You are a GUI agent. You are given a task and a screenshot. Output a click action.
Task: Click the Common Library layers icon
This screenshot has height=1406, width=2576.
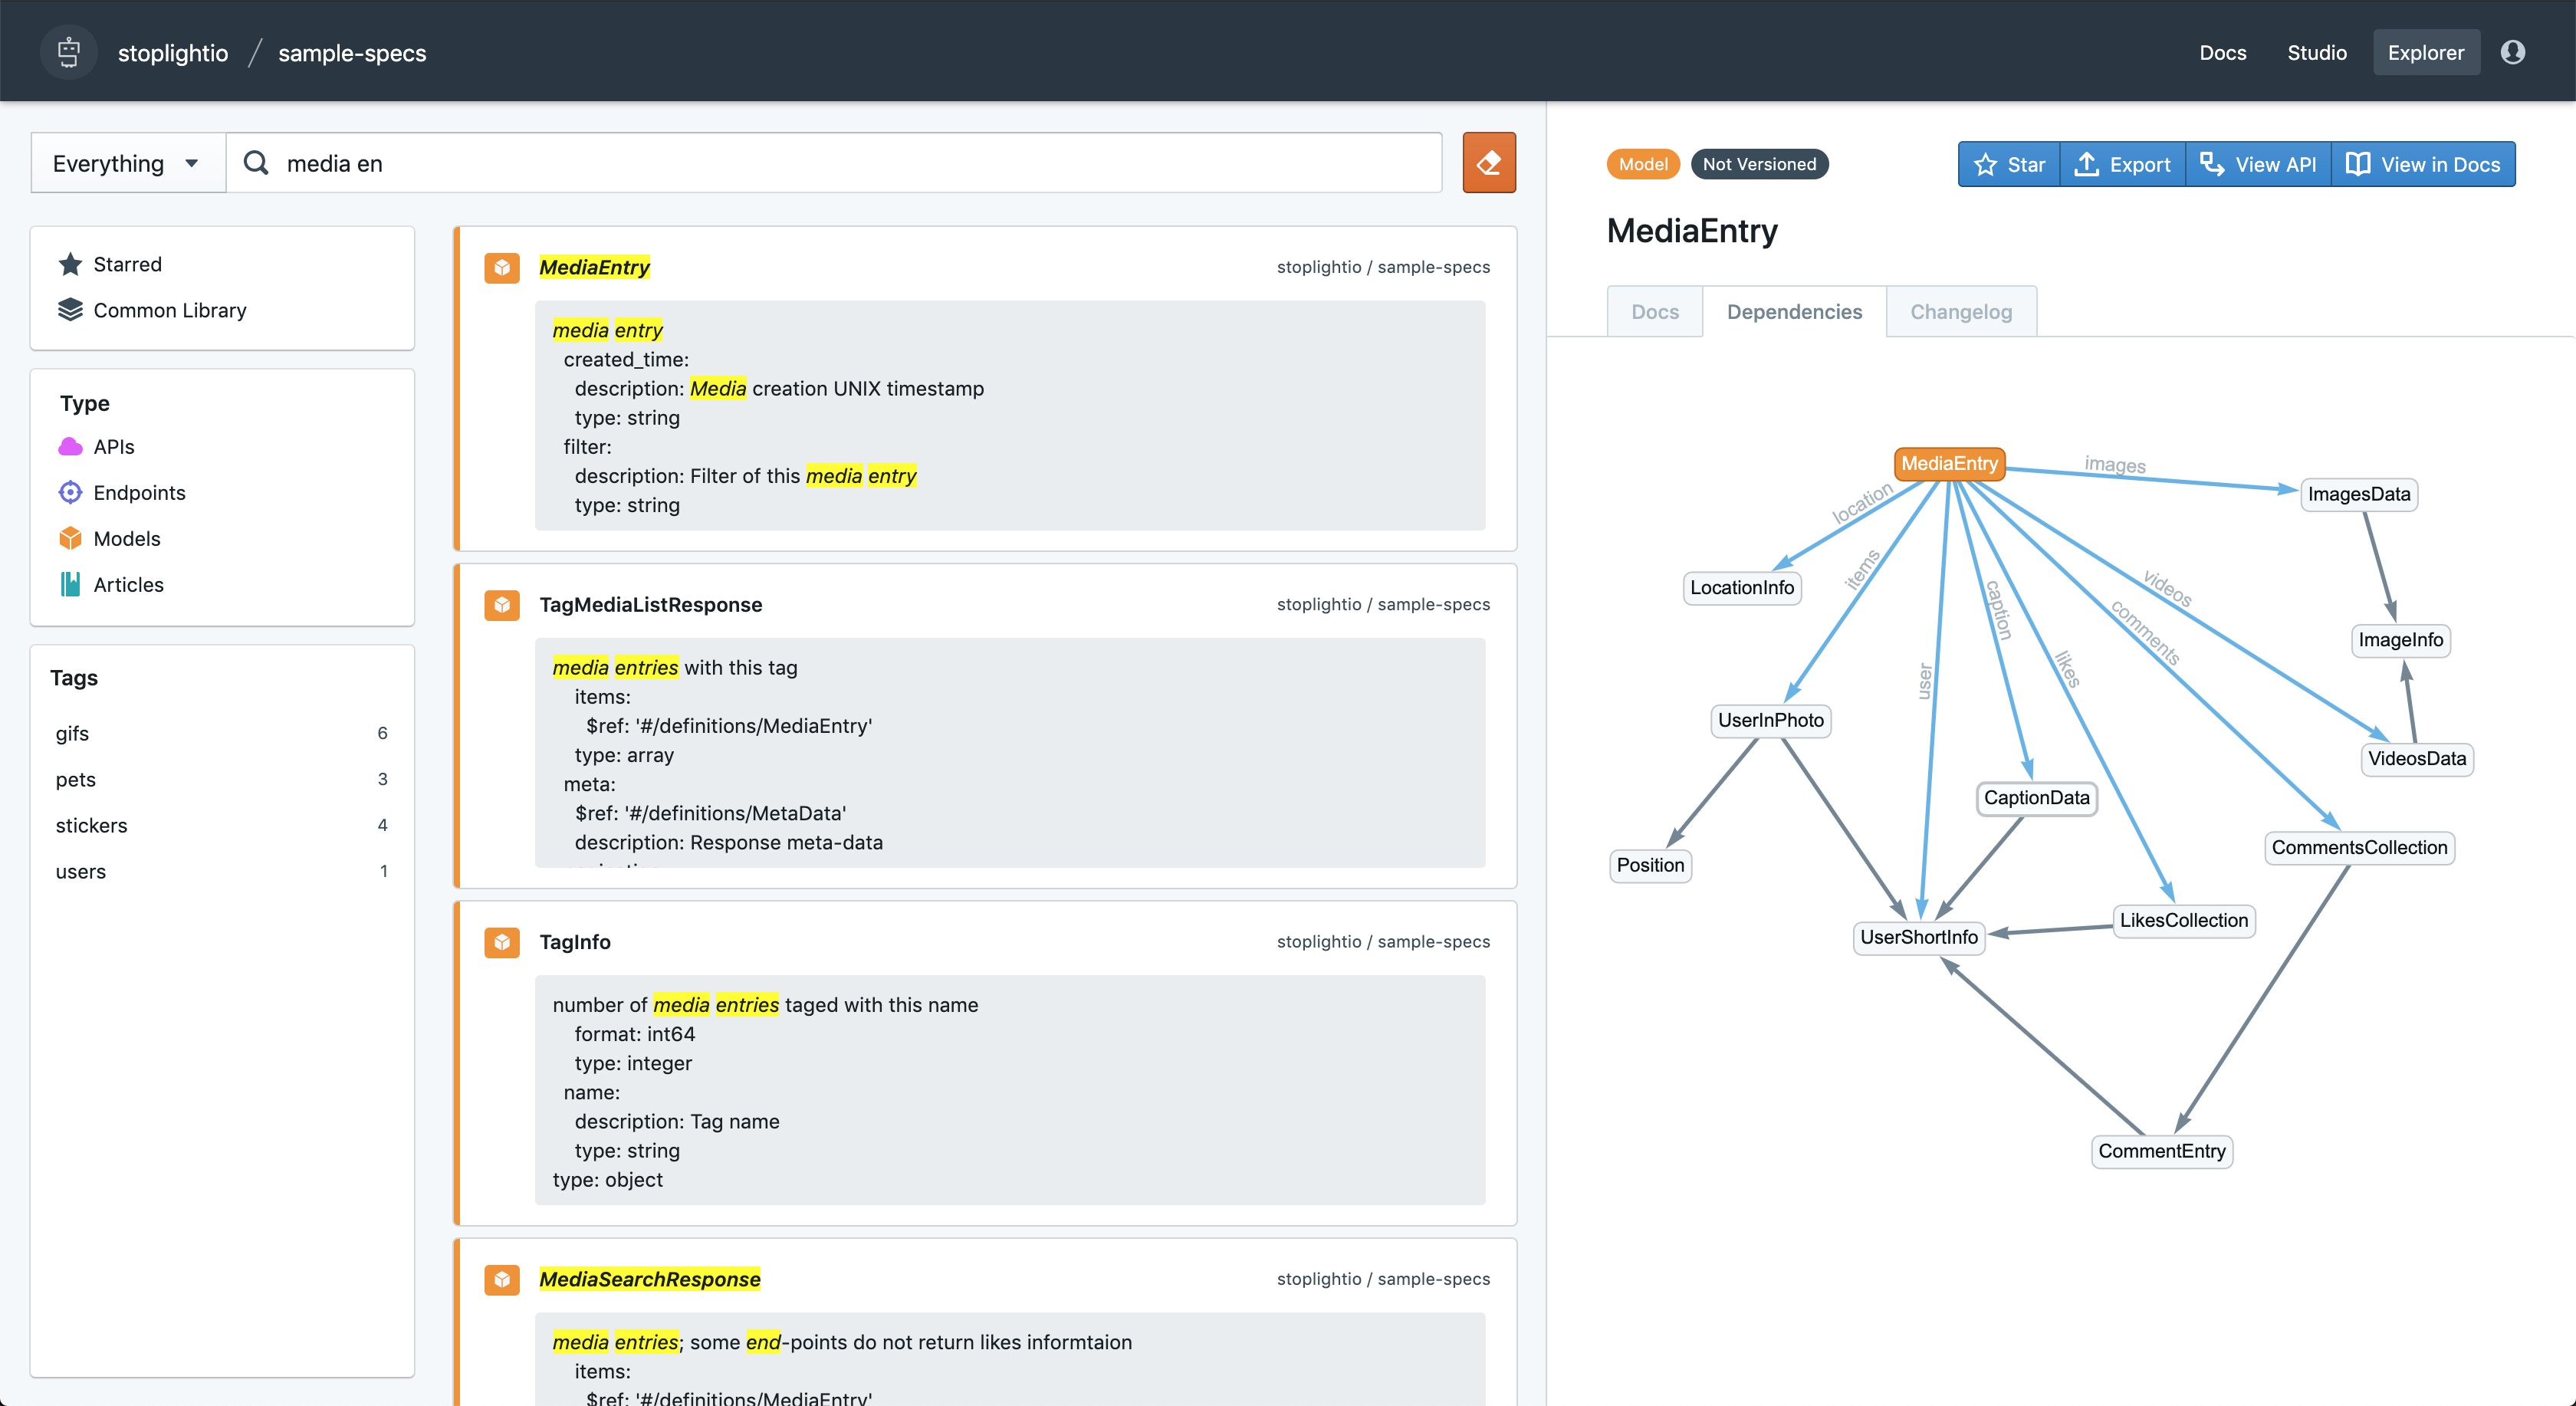(x=70, y=310)
